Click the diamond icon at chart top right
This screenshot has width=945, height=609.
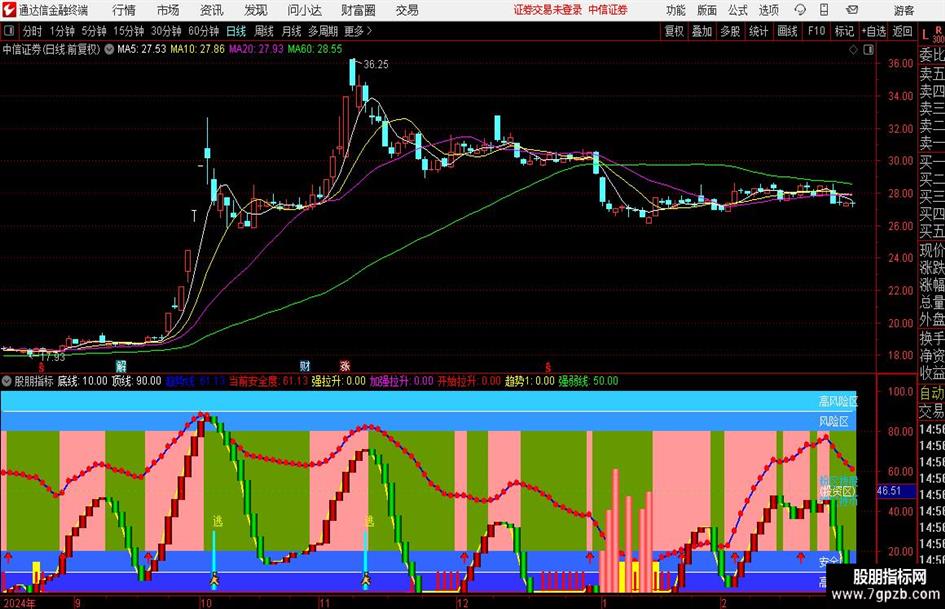(853, 50)
